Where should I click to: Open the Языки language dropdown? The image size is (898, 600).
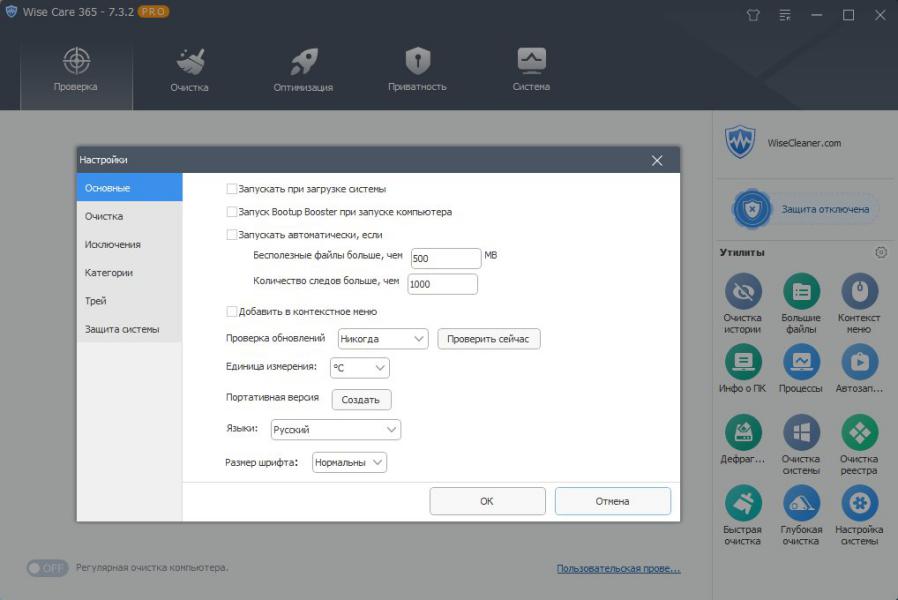pyautogui.click(x=335, y=430)
